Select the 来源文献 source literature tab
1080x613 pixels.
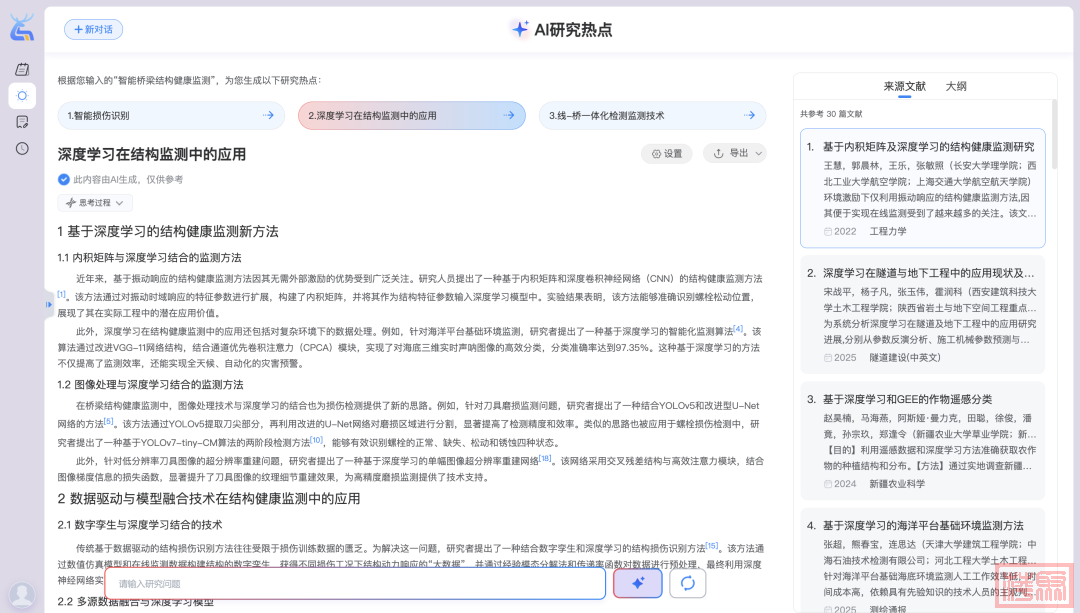[904, 87]
